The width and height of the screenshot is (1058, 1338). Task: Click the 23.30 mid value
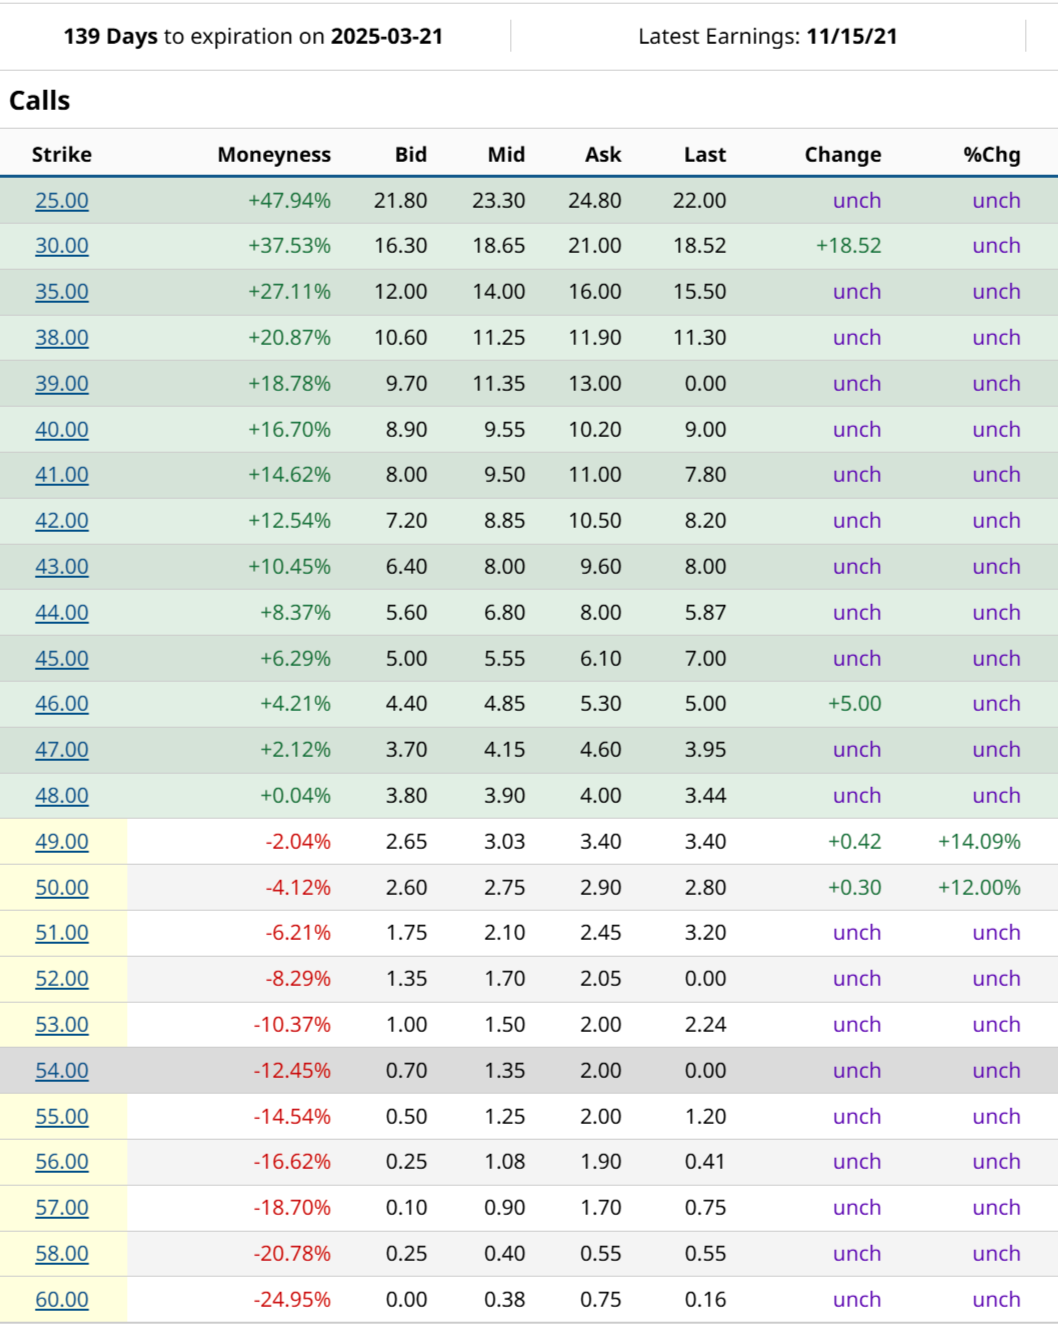click(498, 200)
